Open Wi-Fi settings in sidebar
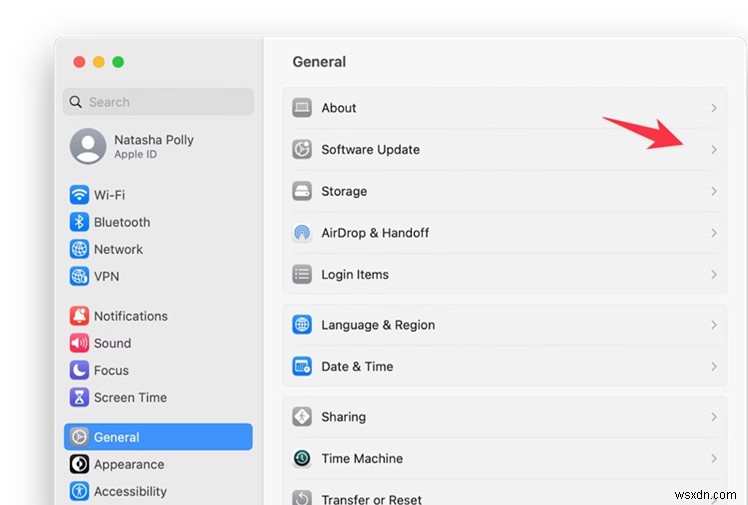 tap(158, 195)
